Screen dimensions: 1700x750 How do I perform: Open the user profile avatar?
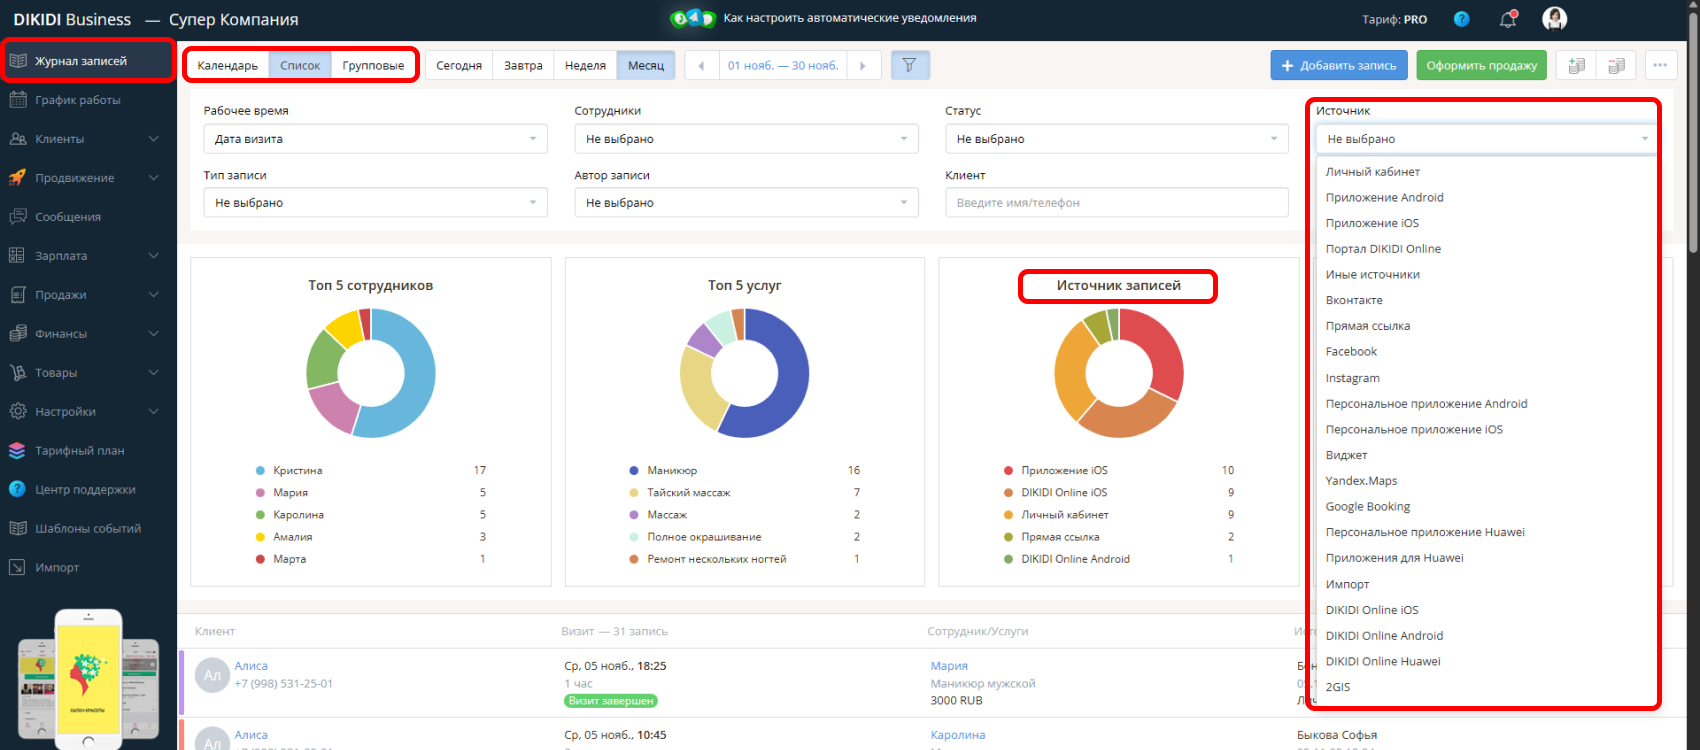(1554, 19)
